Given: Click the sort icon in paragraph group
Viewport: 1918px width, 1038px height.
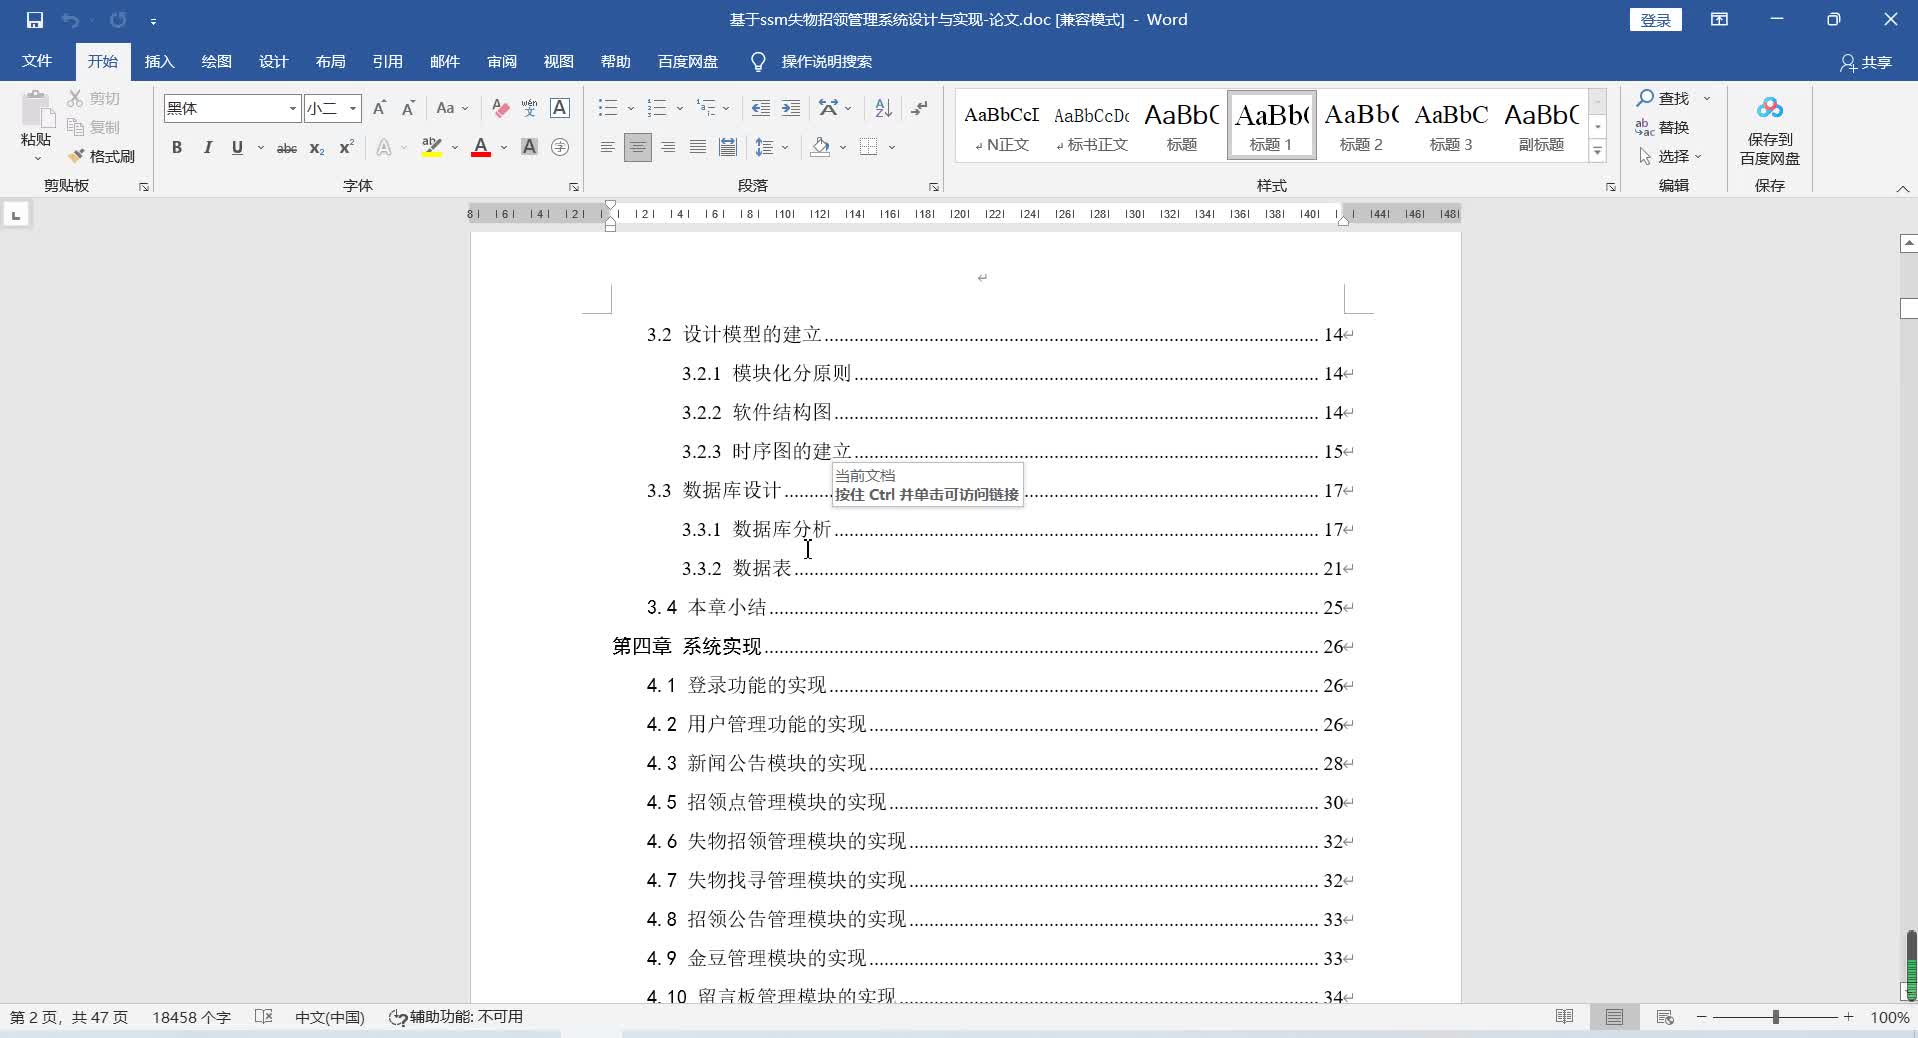Looking at the screenshot, I should click(883, 108).
